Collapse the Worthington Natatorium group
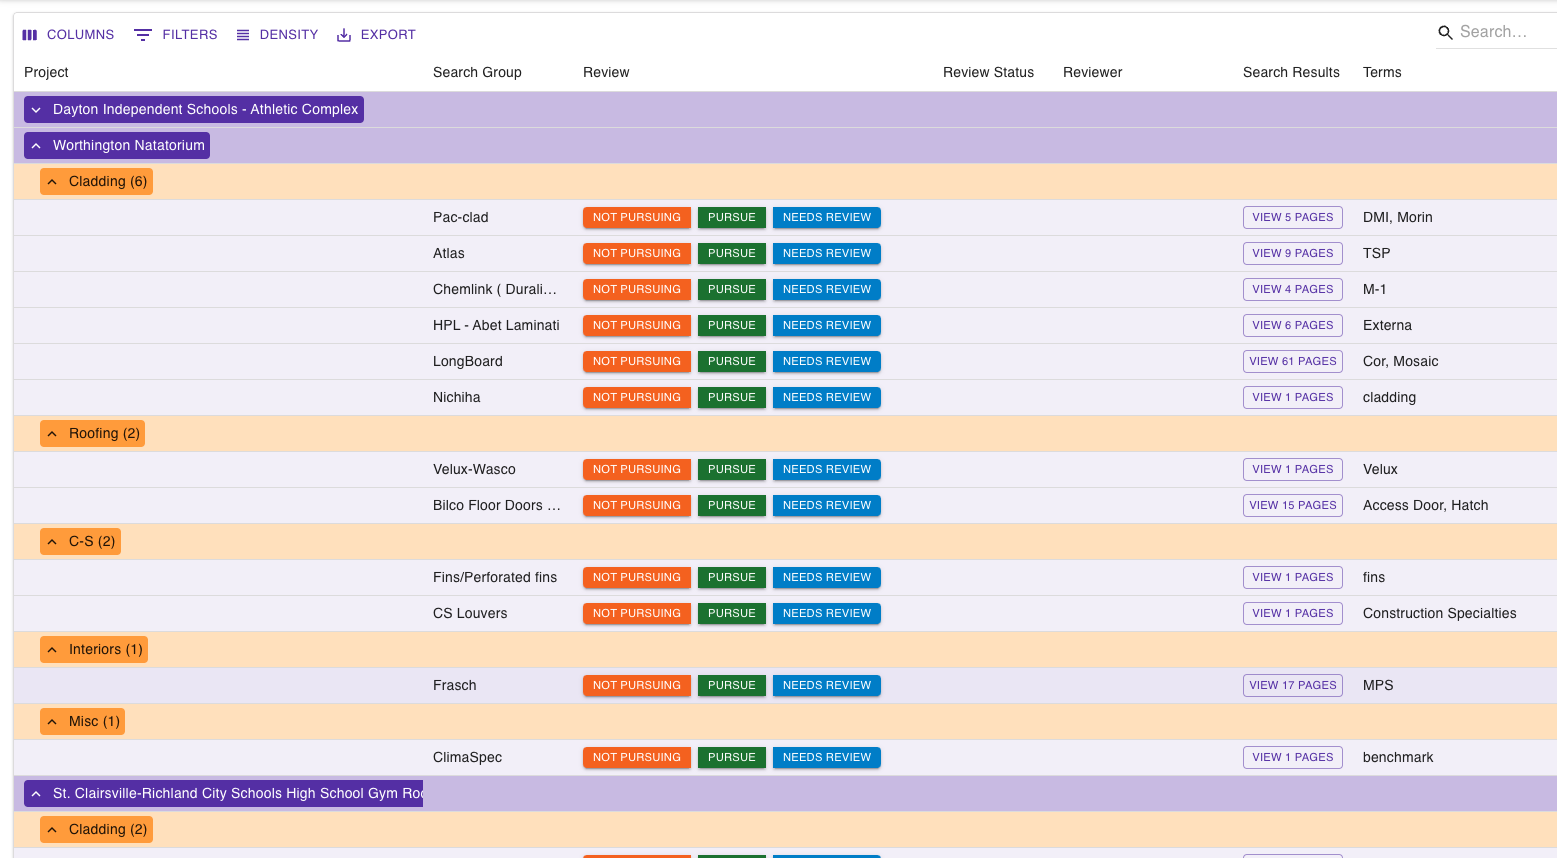Viewport: 1557px width, 858px height. tap(36, 146)
